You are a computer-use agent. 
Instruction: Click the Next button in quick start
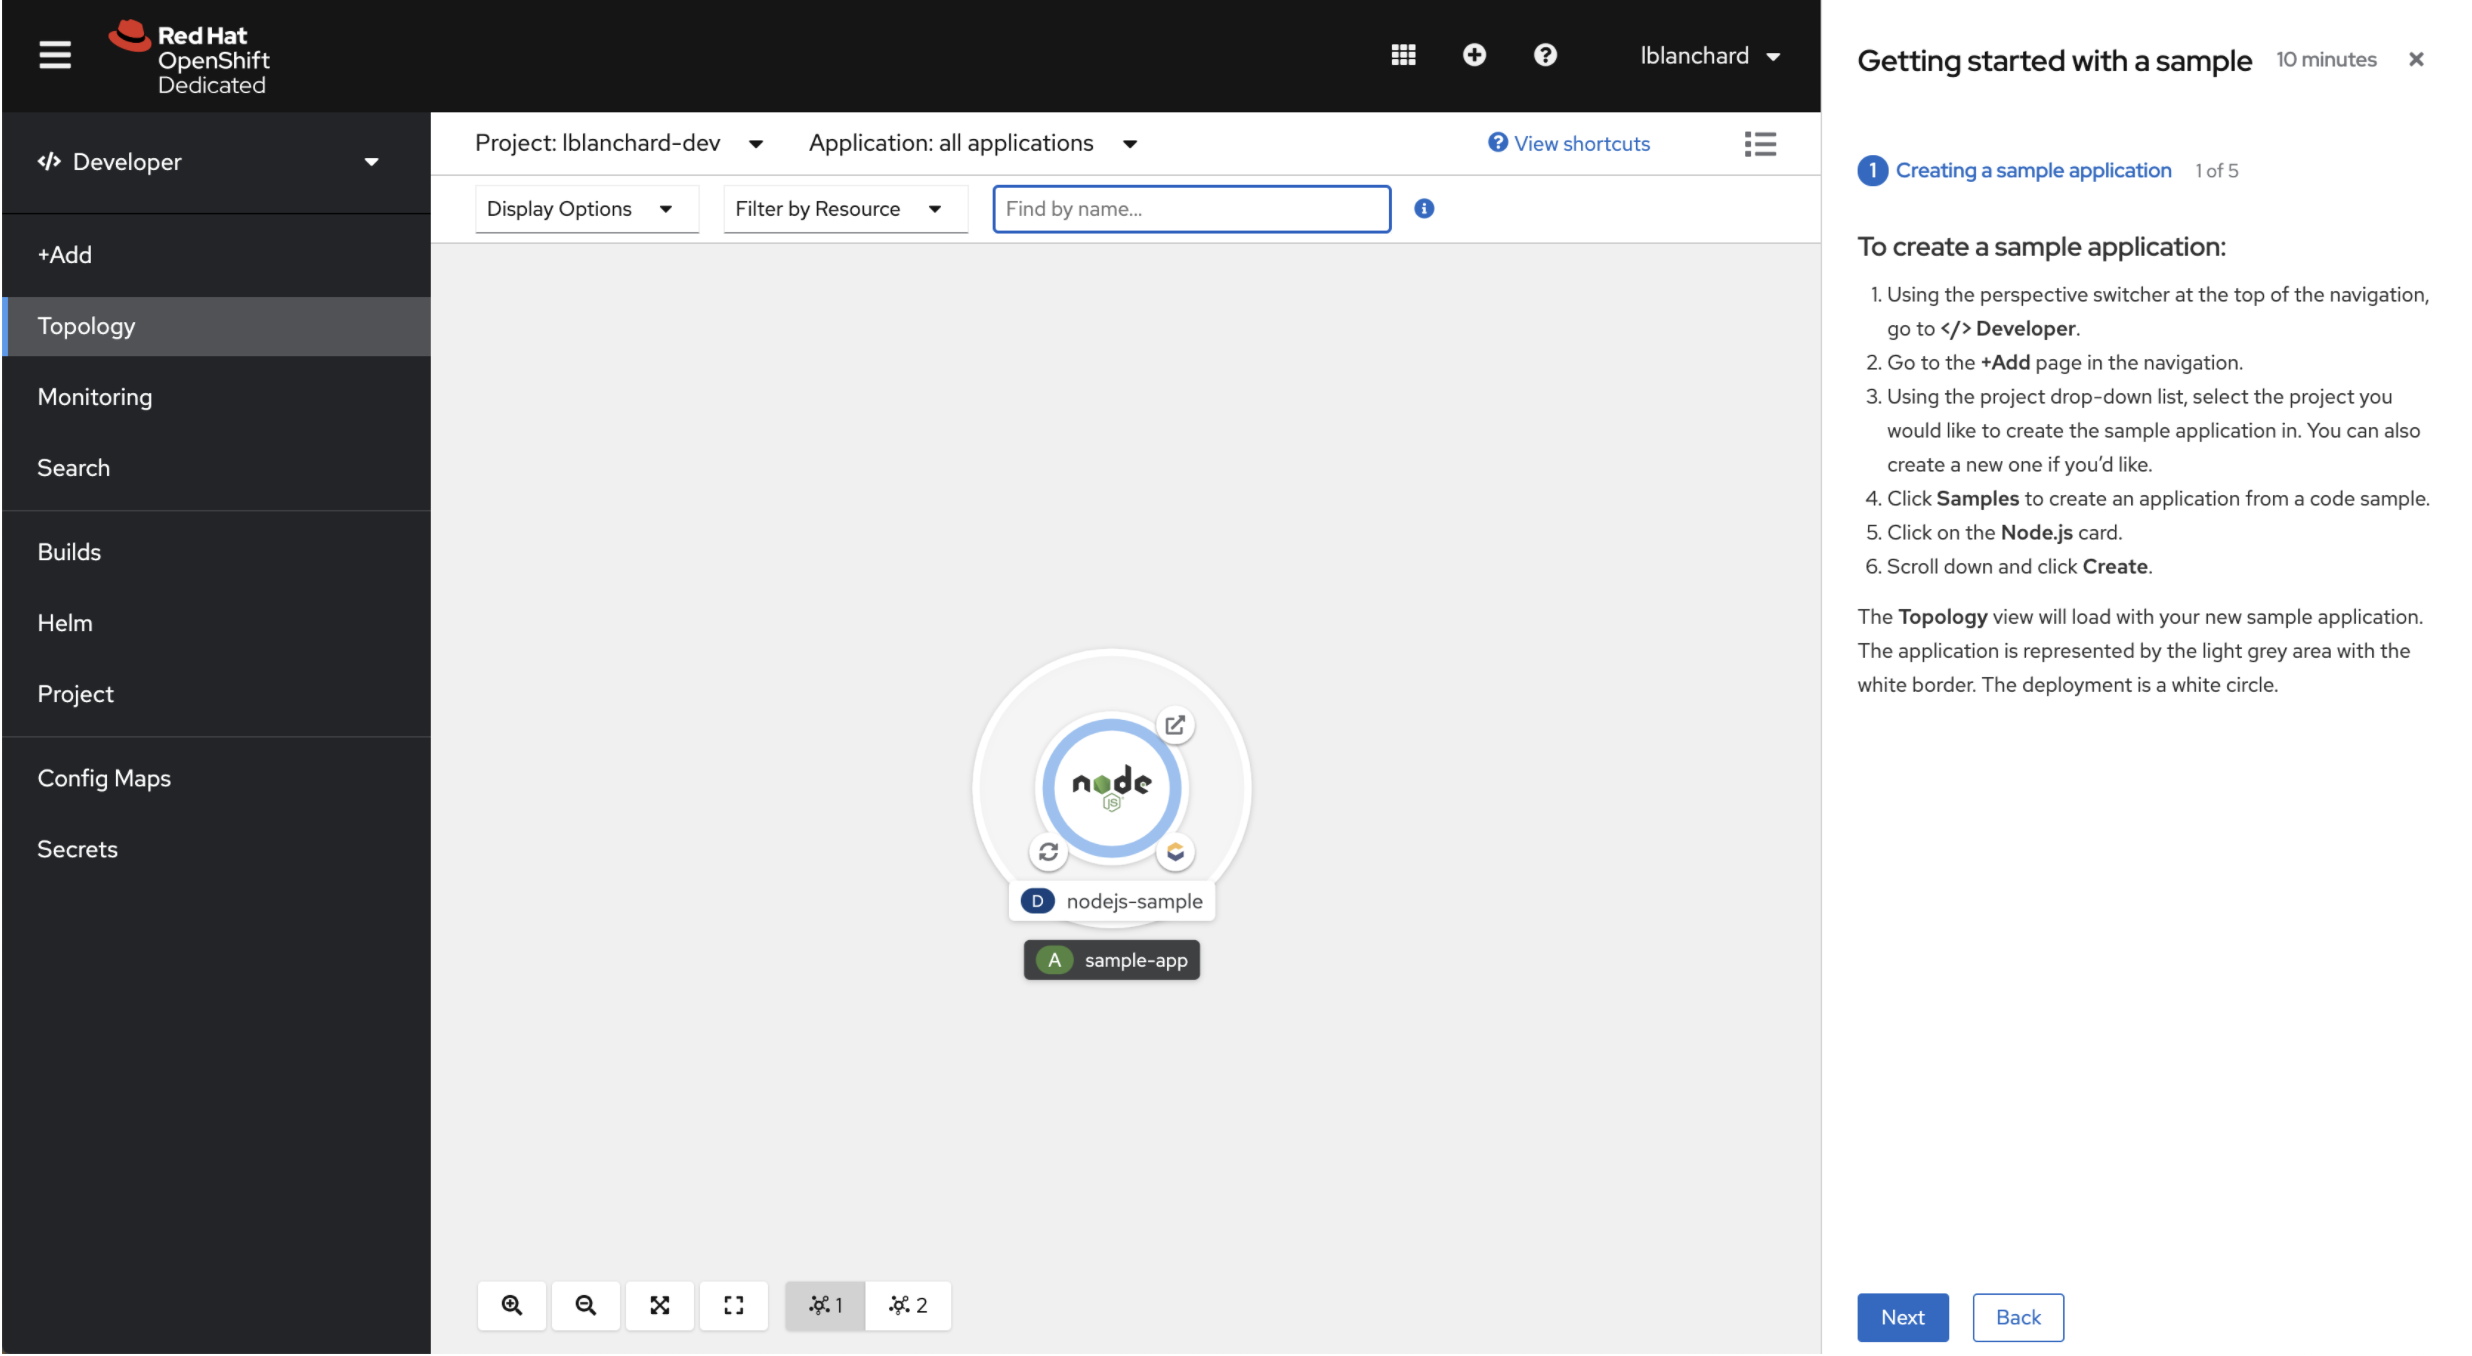(1902, 1317)
